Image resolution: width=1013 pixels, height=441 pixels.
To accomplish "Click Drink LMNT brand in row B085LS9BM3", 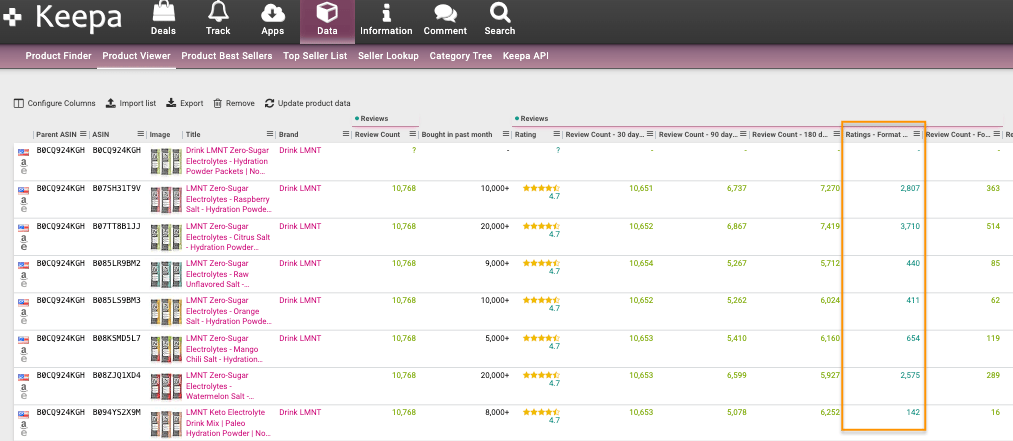I will tap(300, 301).
